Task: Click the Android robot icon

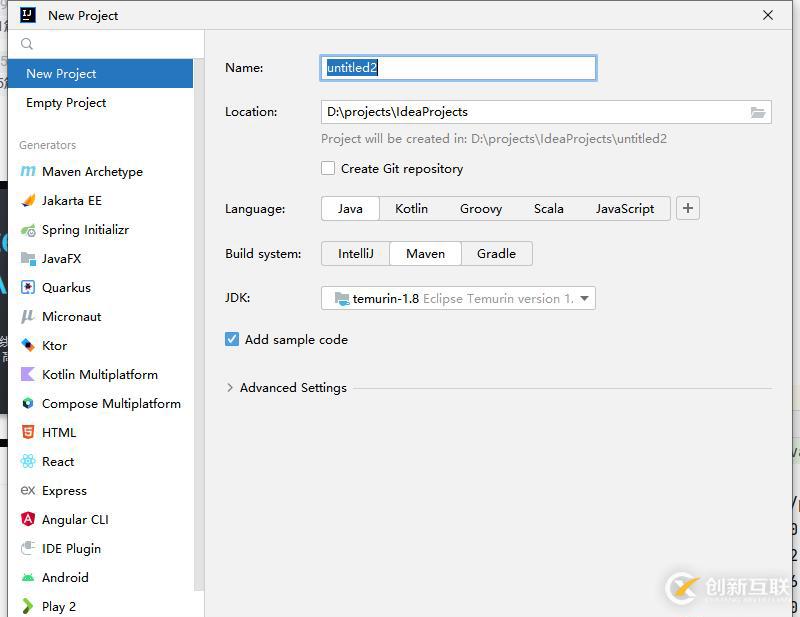Action: click(28, 578)
